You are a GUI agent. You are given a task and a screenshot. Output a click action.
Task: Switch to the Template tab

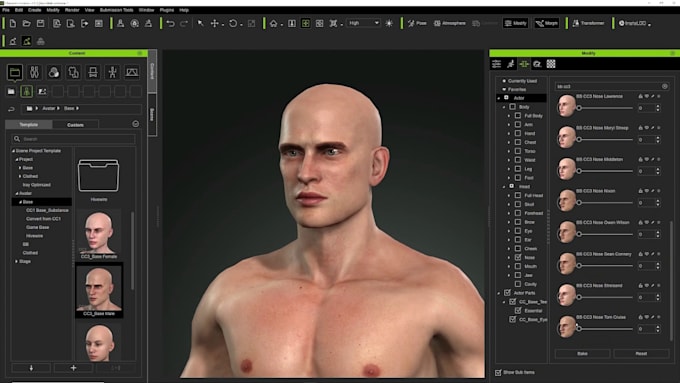click(29, 125)
